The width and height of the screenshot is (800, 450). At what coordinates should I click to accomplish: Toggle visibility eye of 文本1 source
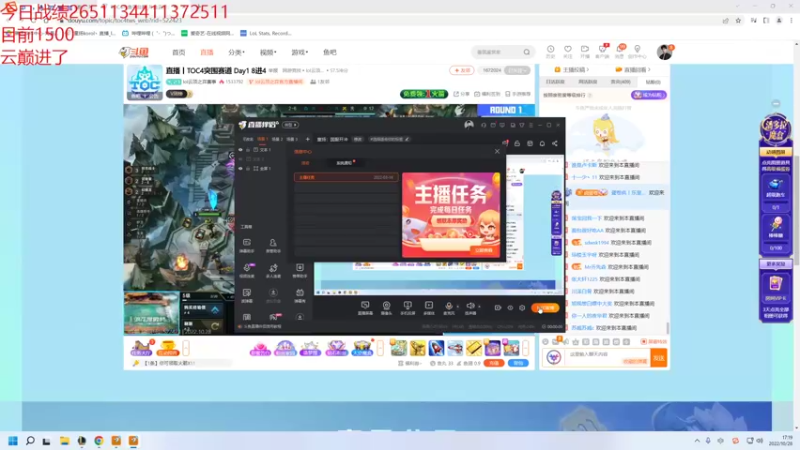pyautogui.click(x=240, y=149)
